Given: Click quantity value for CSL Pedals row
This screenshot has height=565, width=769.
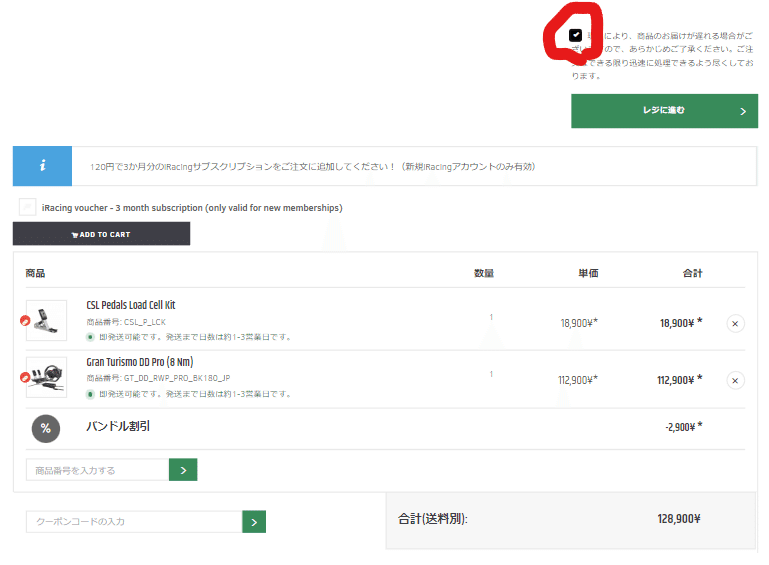Looking at the screenshot, I should 491,317.
